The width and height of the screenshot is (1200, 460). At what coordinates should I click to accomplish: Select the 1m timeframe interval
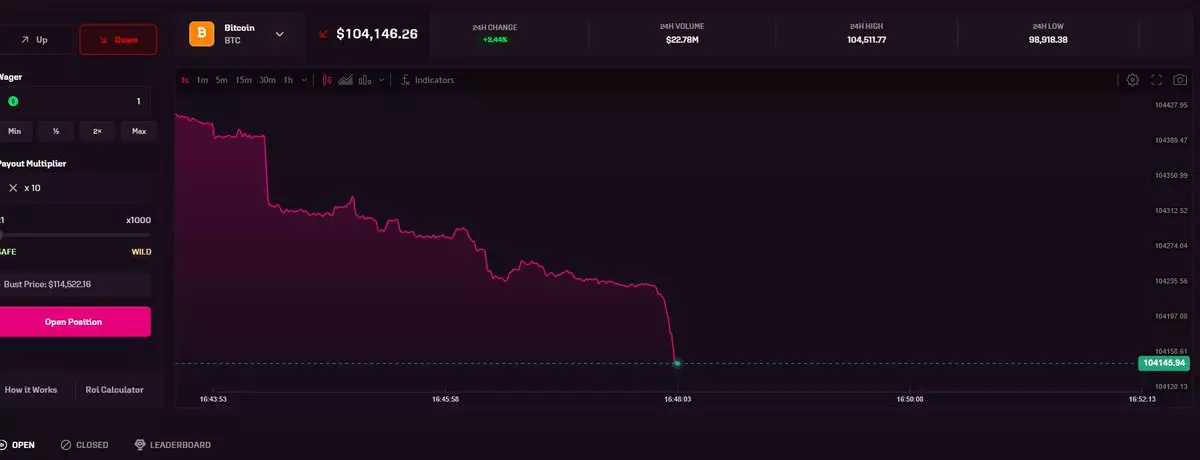click(202, 80)
